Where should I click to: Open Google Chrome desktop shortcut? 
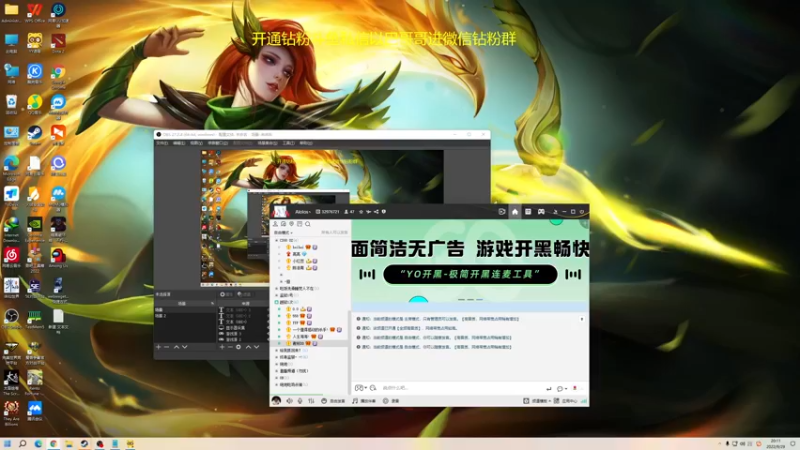tap(58, 77)
